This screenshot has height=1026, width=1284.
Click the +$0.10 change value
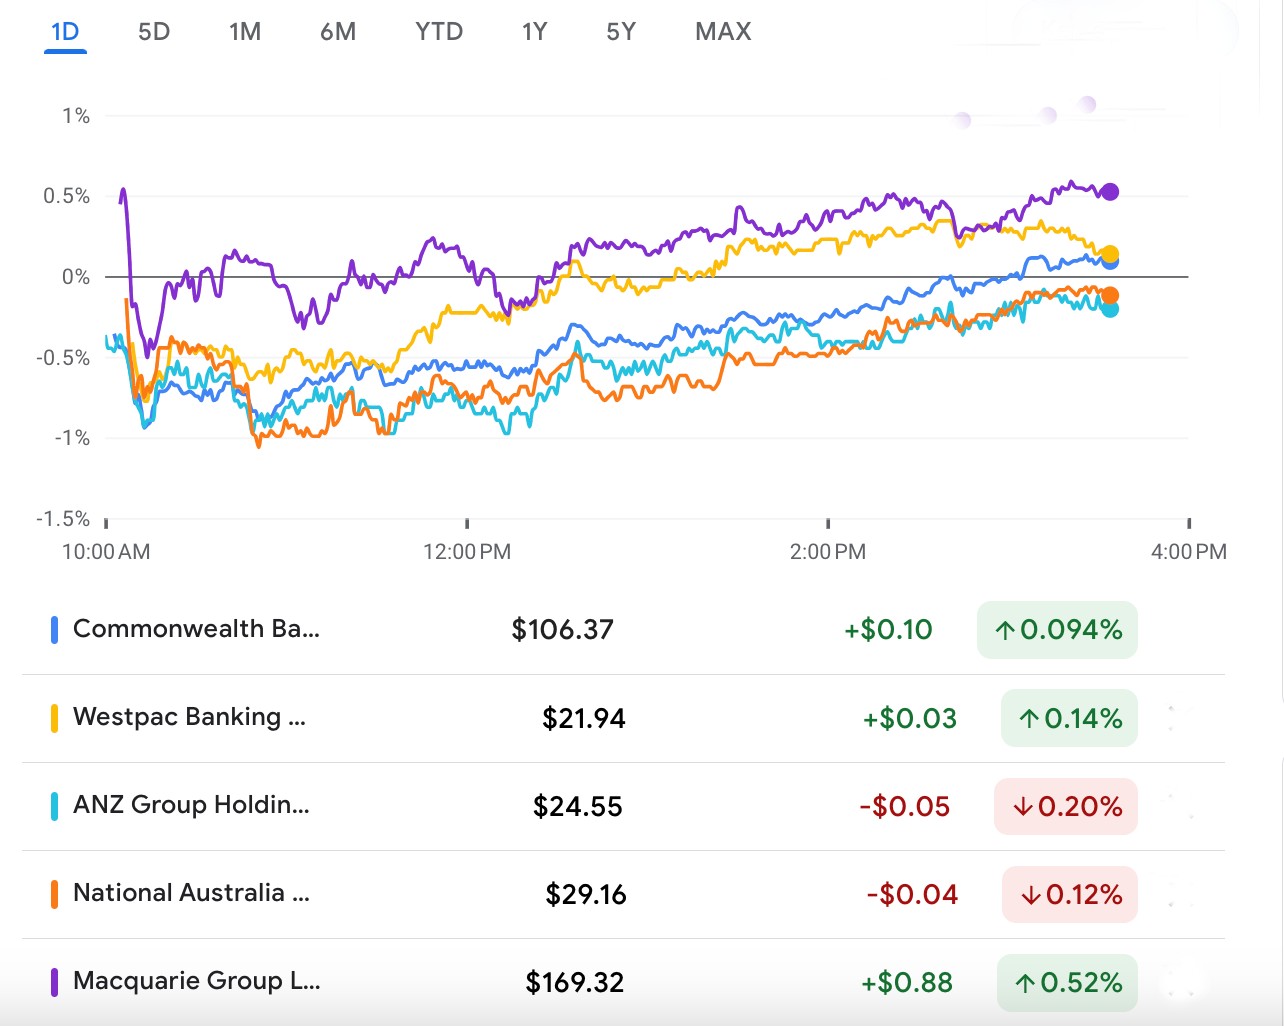click(x=888, y=630)
